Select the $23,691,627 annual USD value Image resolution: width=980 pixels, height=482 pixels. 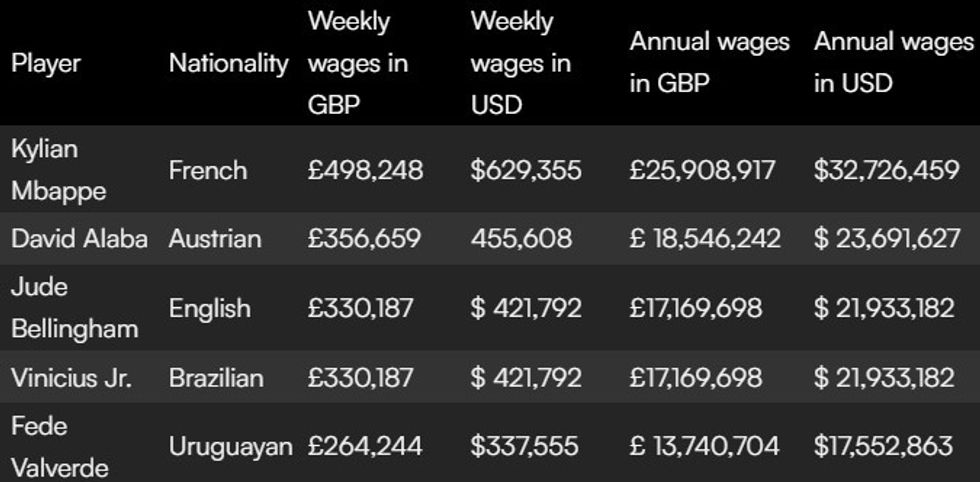(x=886, y=239)
